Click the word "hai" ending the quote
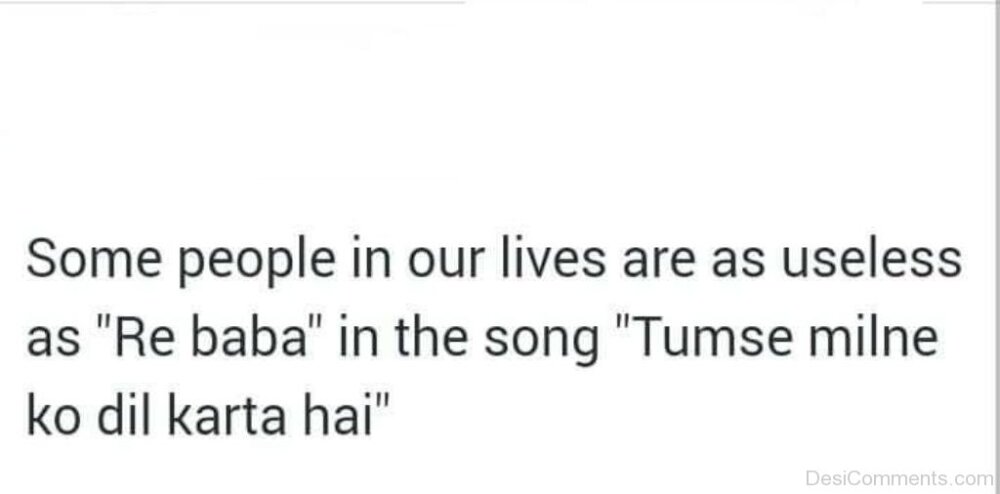 (x=337, y=418)
